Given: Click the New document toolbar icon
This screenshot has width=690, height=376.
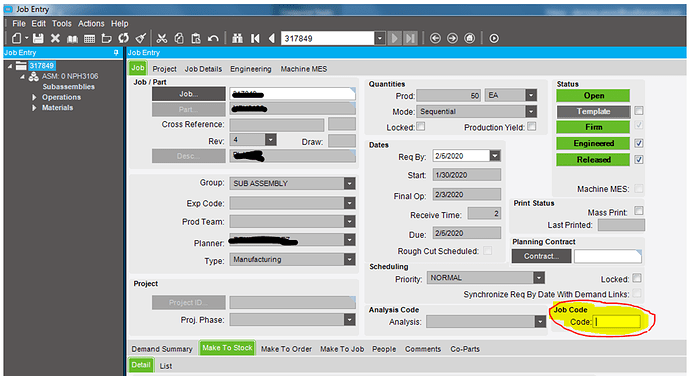Looking at the screenshot, I should [17, 38].
